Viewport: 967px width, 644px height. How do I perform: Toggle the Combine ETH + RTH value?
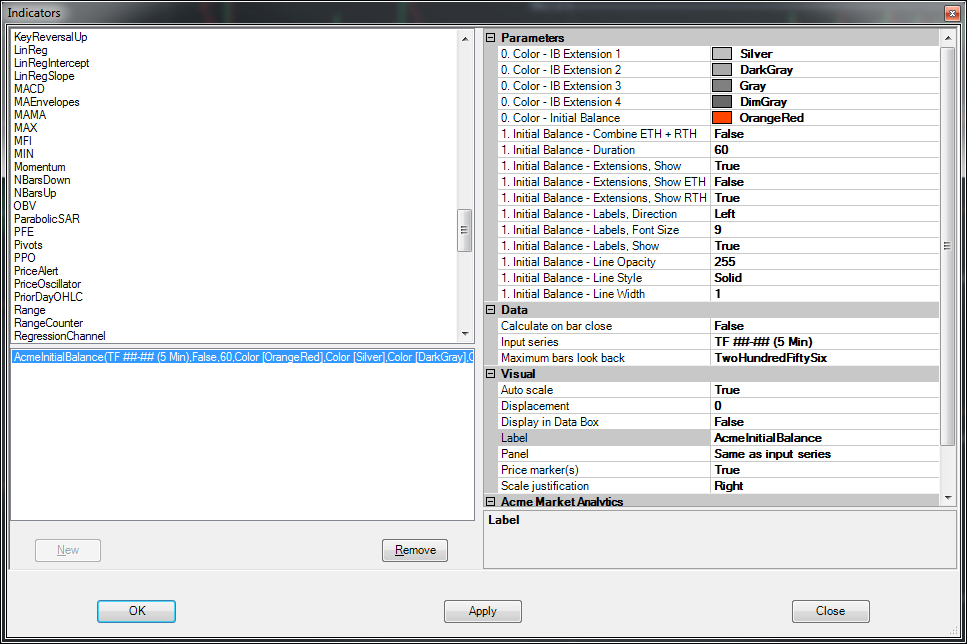(x=824, y=134)
